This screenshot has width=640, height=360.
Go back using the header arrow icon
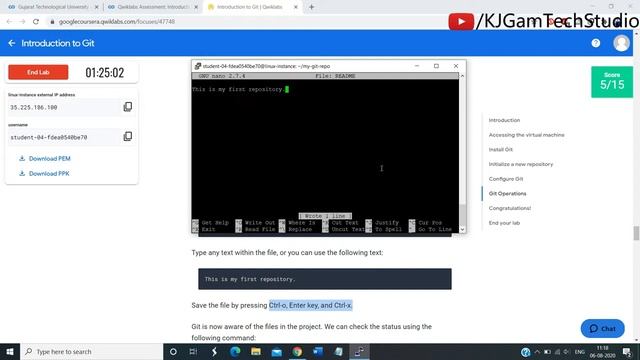(11, 43)
